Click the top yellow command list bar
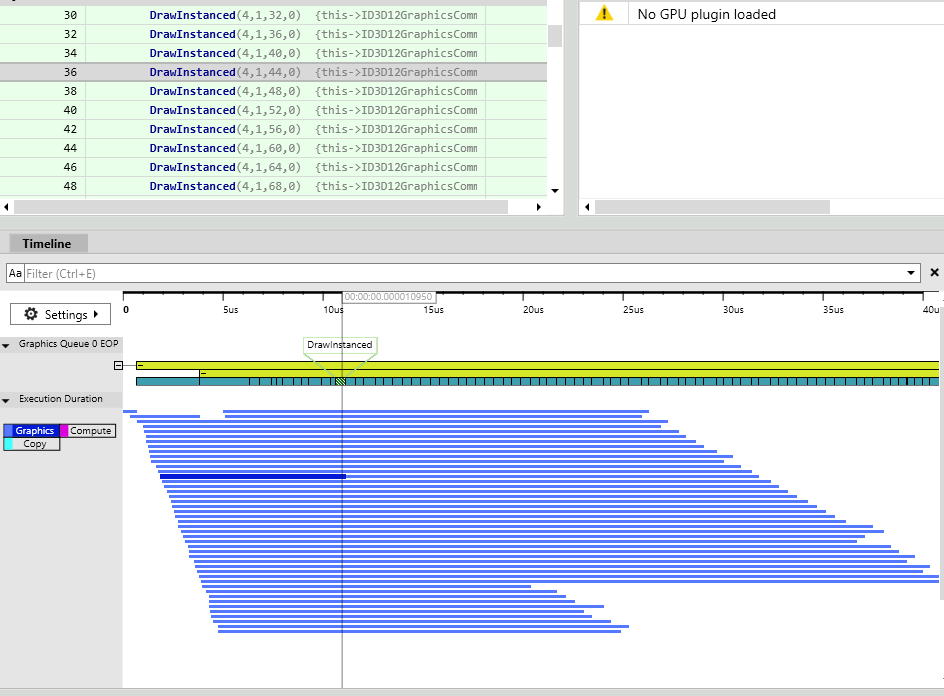Viewport: 944px width, 696px height. pyautogui.click(x=538, y=365)
